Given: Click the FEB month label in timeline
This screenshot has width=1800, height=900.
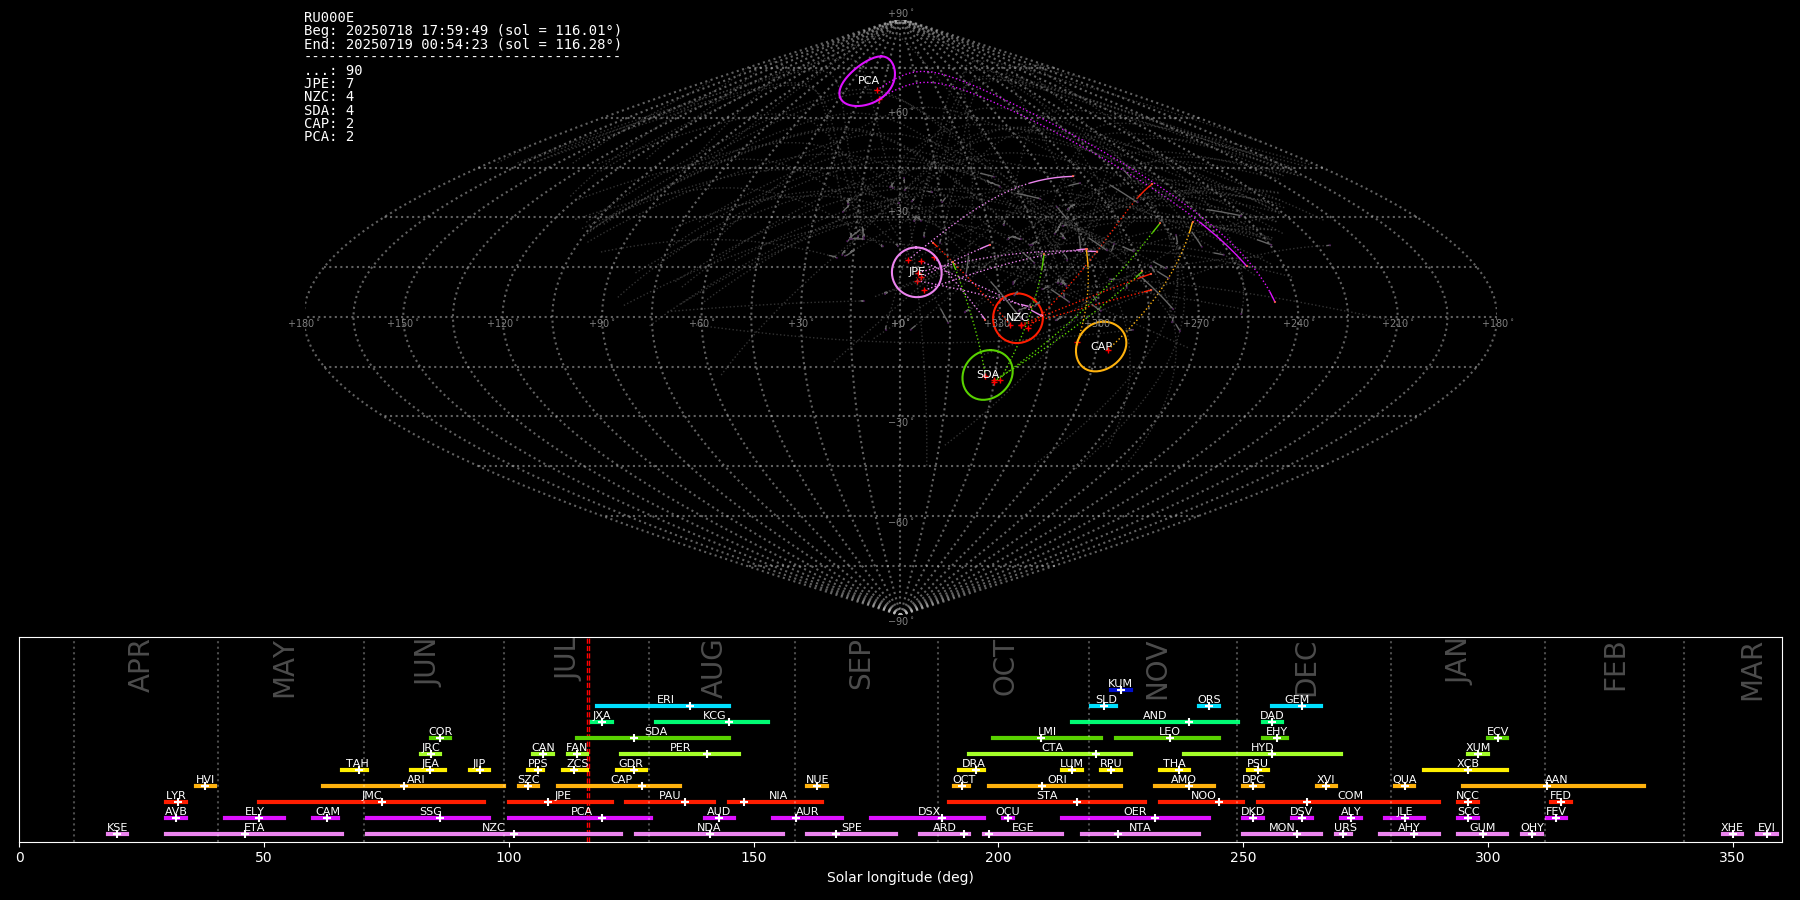Looking at the screenshot, I should click(x=1616, y=667).
